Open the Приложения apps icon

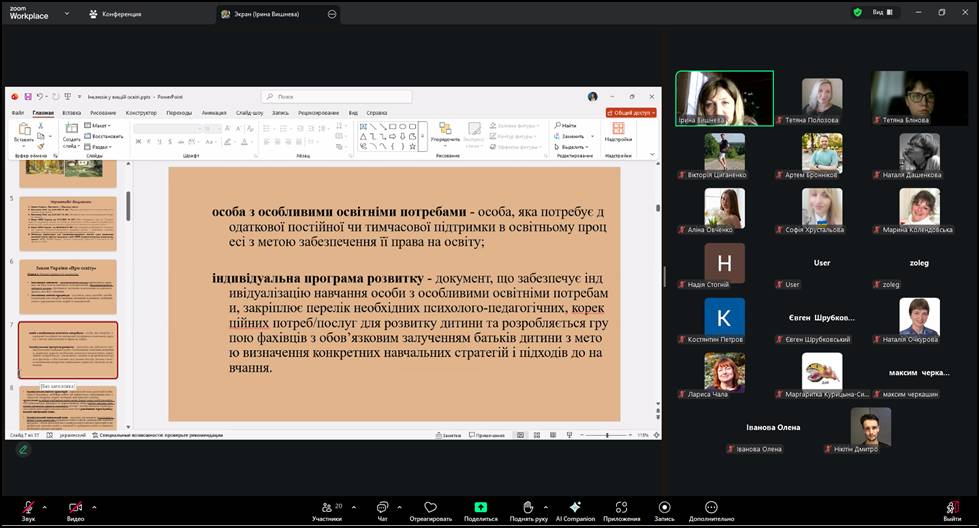click(x=621, y=508)
